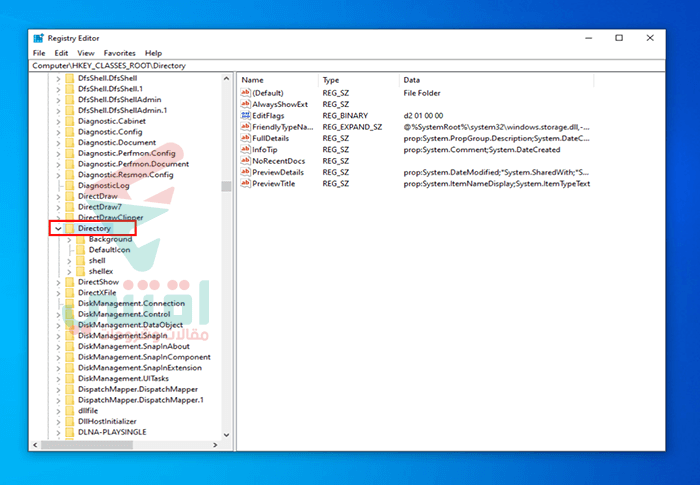
Task: Click the 'd2 01 00 00' data value
Action: (423, 116)
